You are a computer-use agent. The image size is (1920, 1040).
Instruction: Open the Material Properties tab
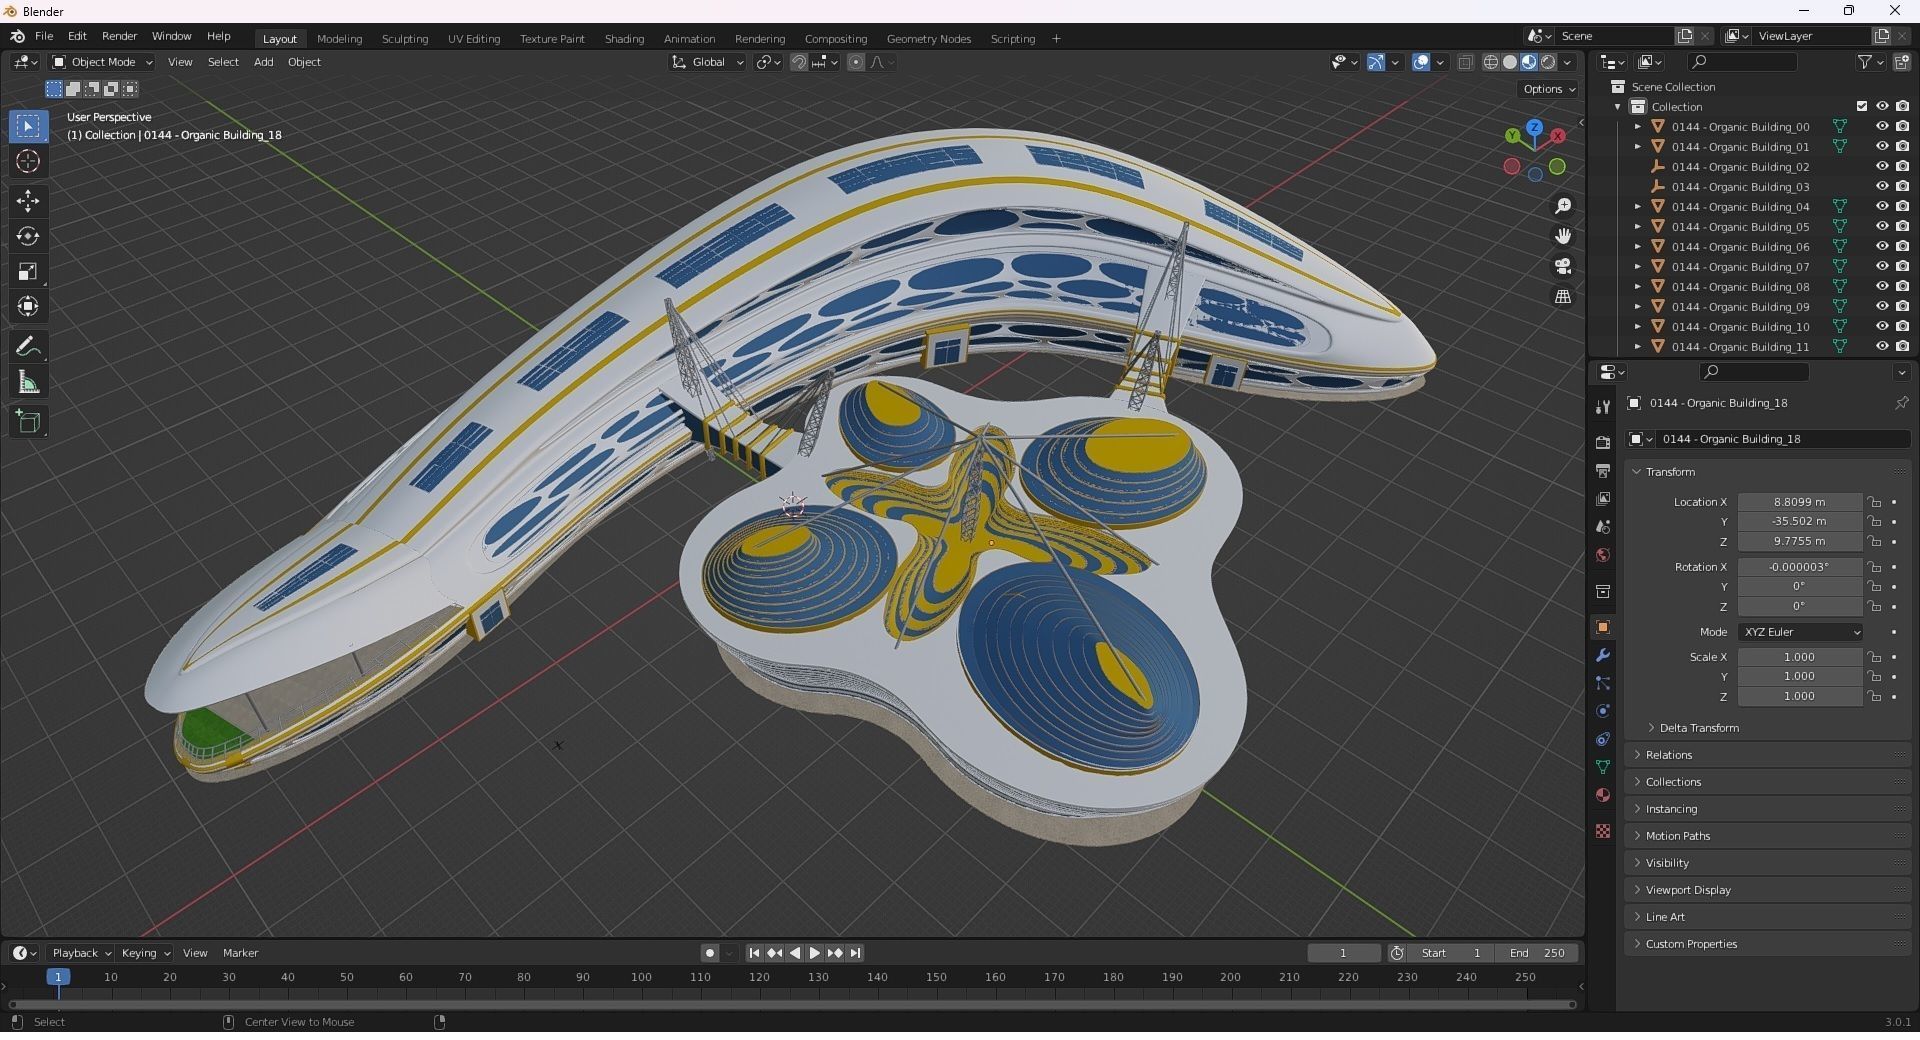pyautogui.click(x=1603, y=795)
